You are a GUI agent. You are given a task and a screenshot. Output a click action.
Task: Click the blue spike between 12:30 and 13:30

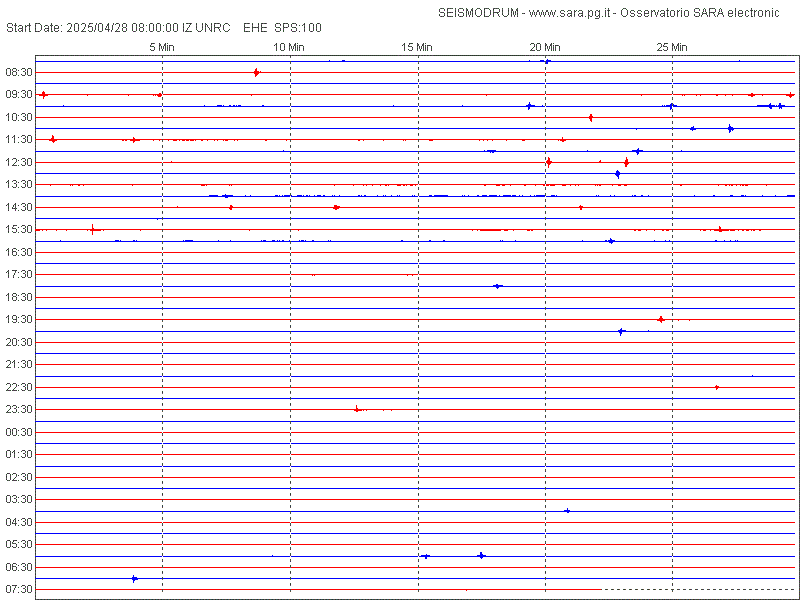click(617, 174)
